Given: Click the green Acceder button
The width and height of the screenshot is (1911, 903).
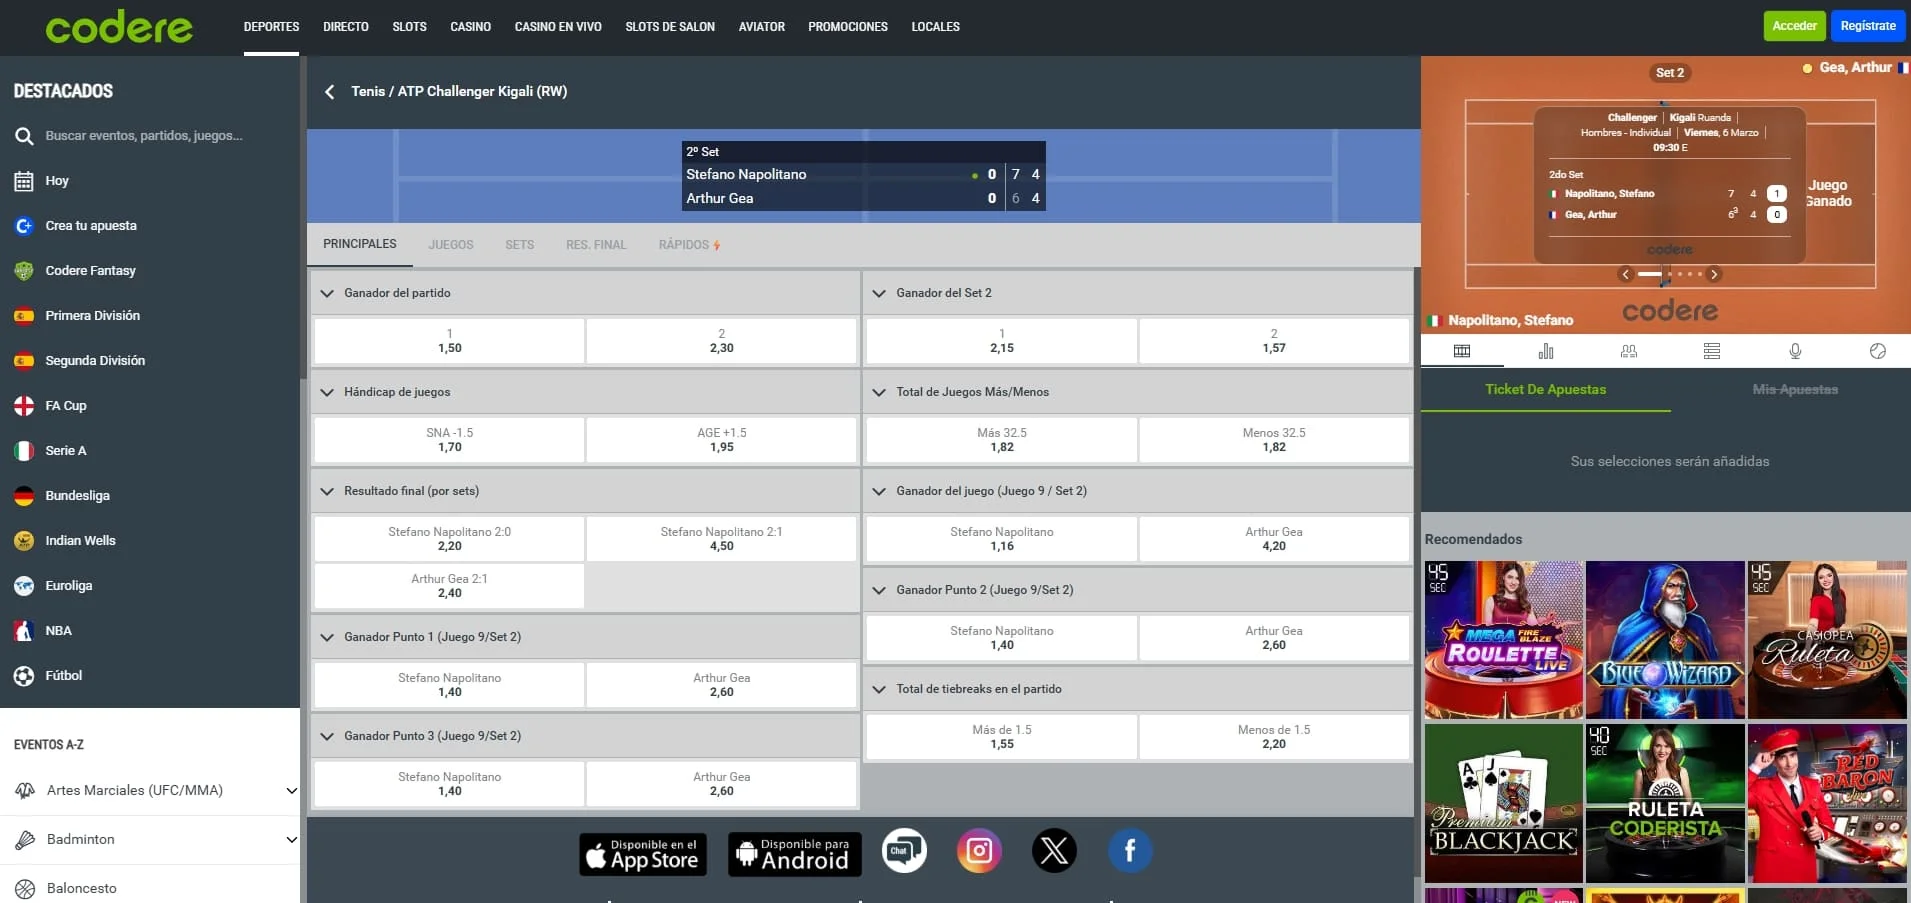Looking at the screenshot, I should [1794, 26].
